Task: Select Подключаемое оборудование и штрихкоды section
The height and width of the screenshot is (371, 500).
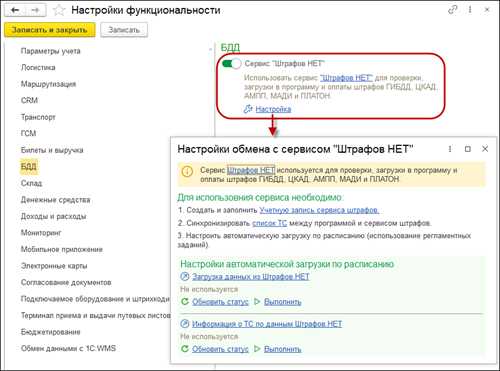Action: tap(95, 299)
